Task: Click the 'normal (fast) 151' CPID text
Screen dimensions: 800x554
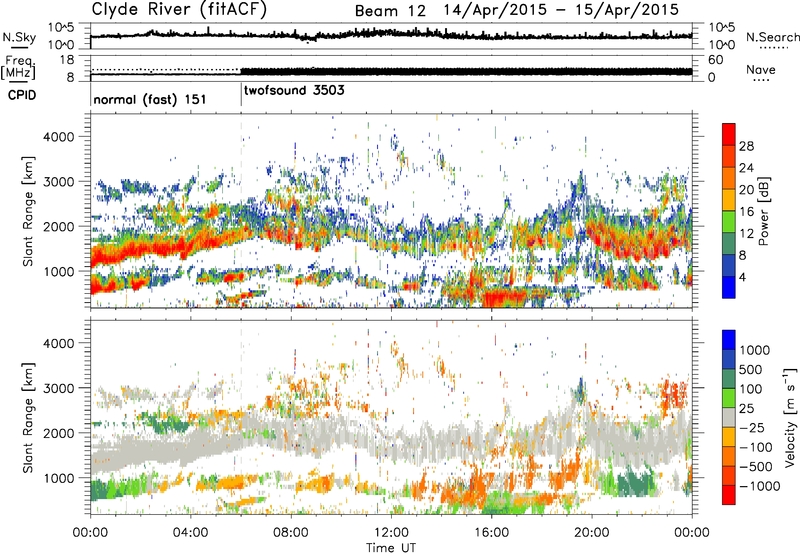Action: coord(150,99)
